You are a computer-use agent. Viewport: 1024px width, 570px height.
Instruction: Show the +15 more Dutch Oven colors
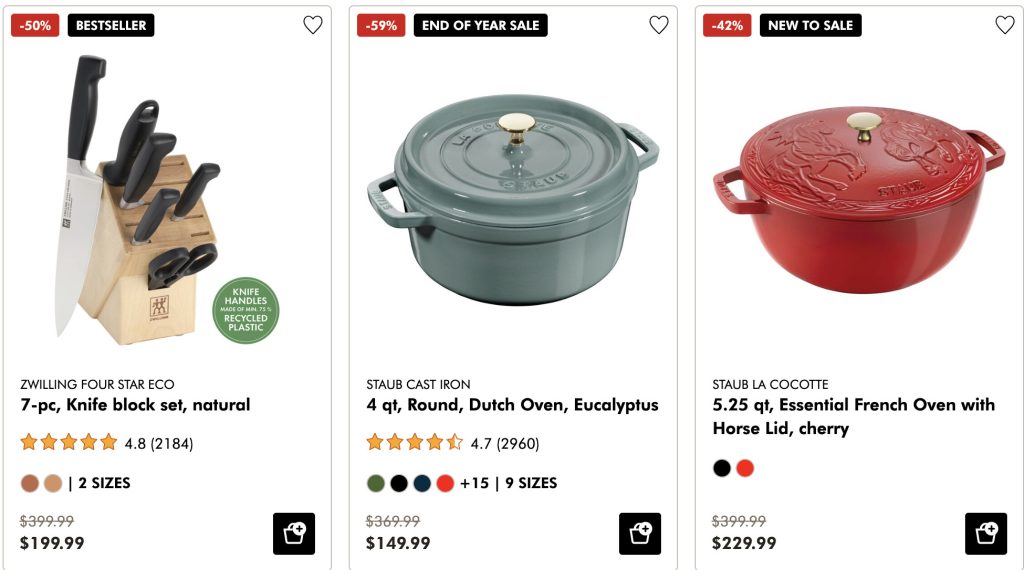coord(474,483)
